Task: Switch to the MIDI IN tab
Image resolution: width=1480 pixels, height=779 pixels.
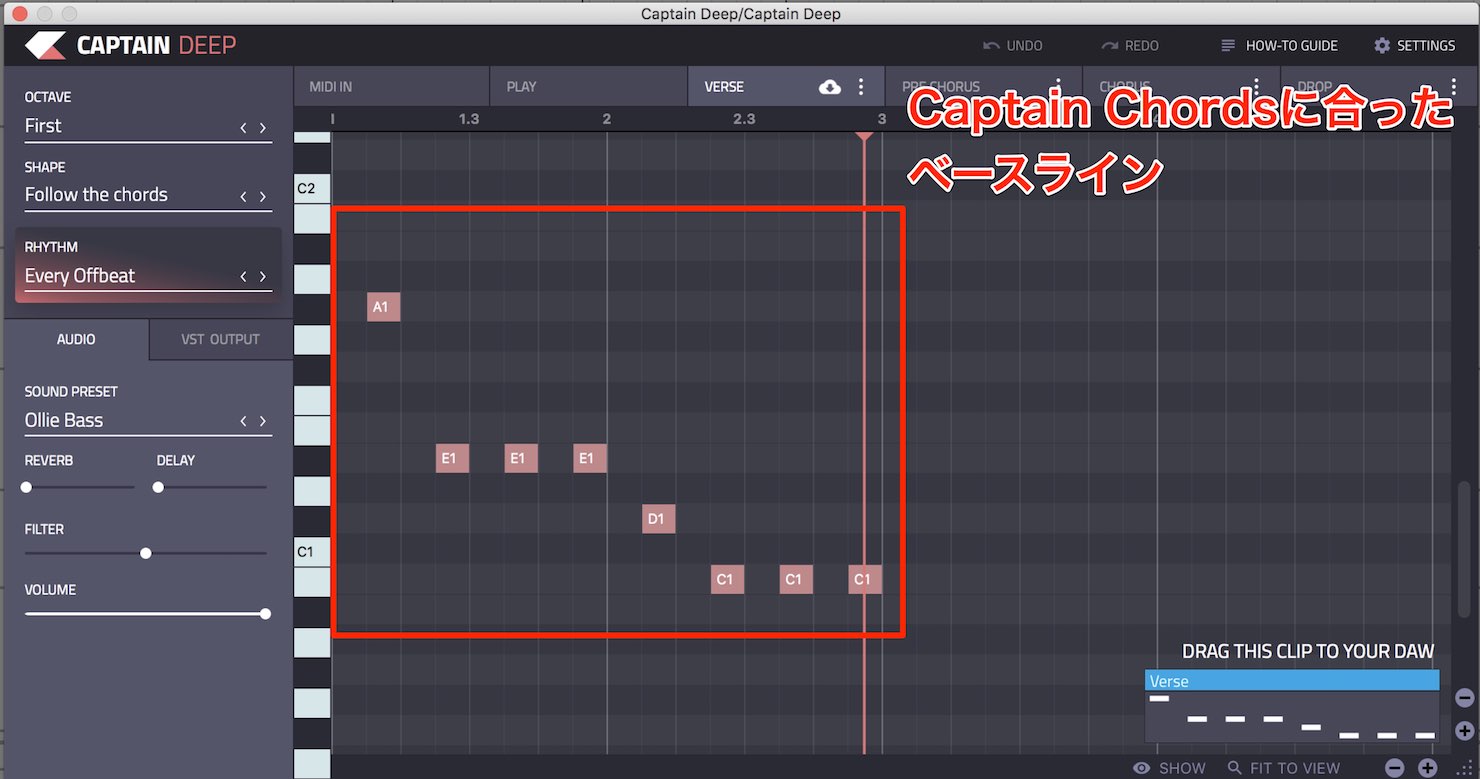Action: (391, 87)
